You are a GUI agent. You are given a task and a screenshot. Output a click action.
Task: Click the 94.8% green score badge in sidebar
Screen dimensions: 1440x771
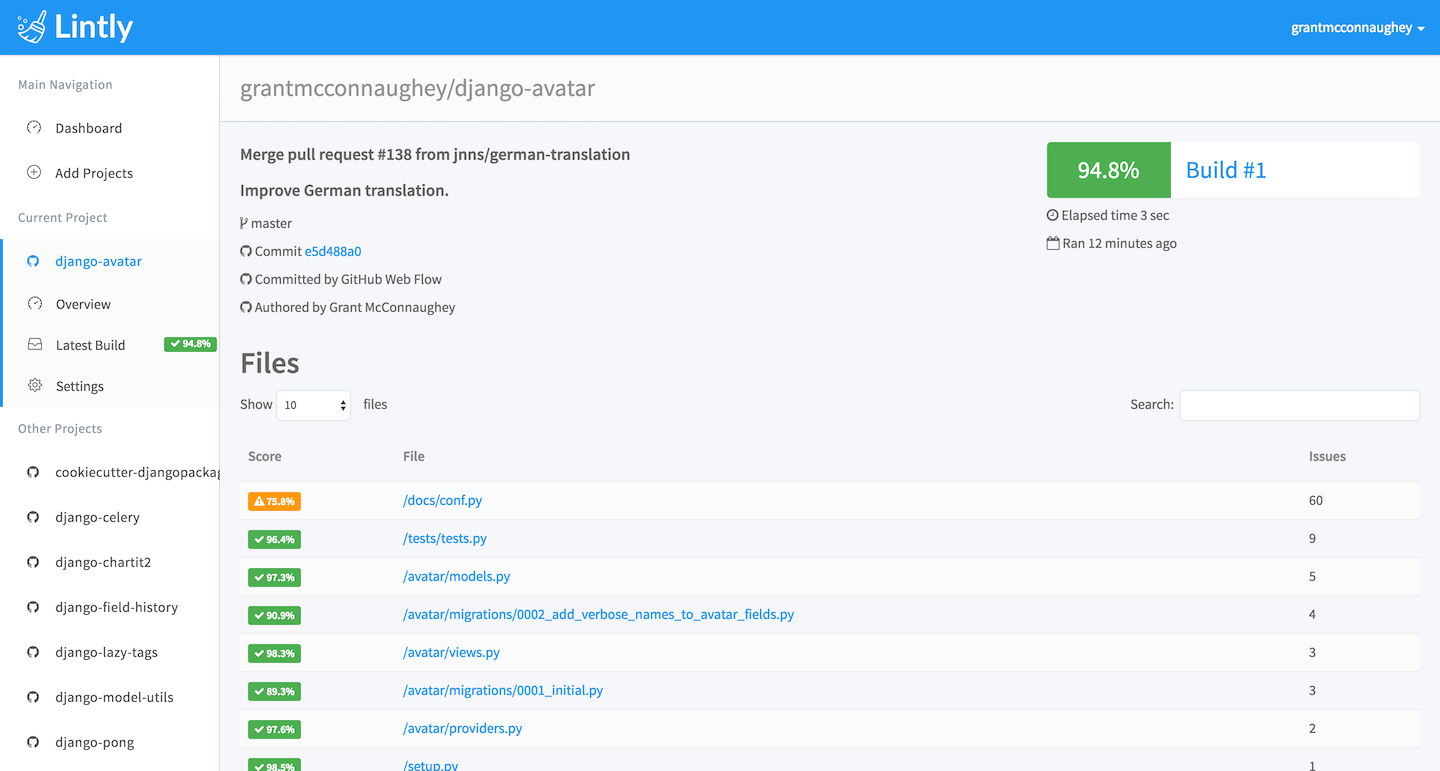point(190,344)
